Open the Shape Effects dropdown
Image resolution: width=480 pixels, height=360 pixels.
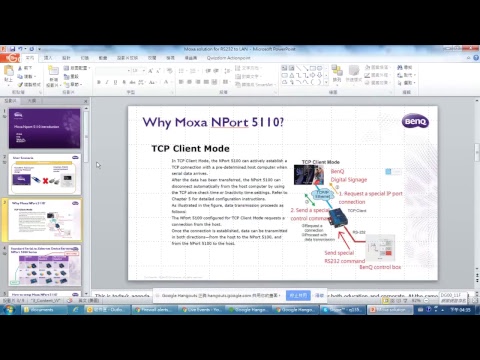click(x=377, y=83)
